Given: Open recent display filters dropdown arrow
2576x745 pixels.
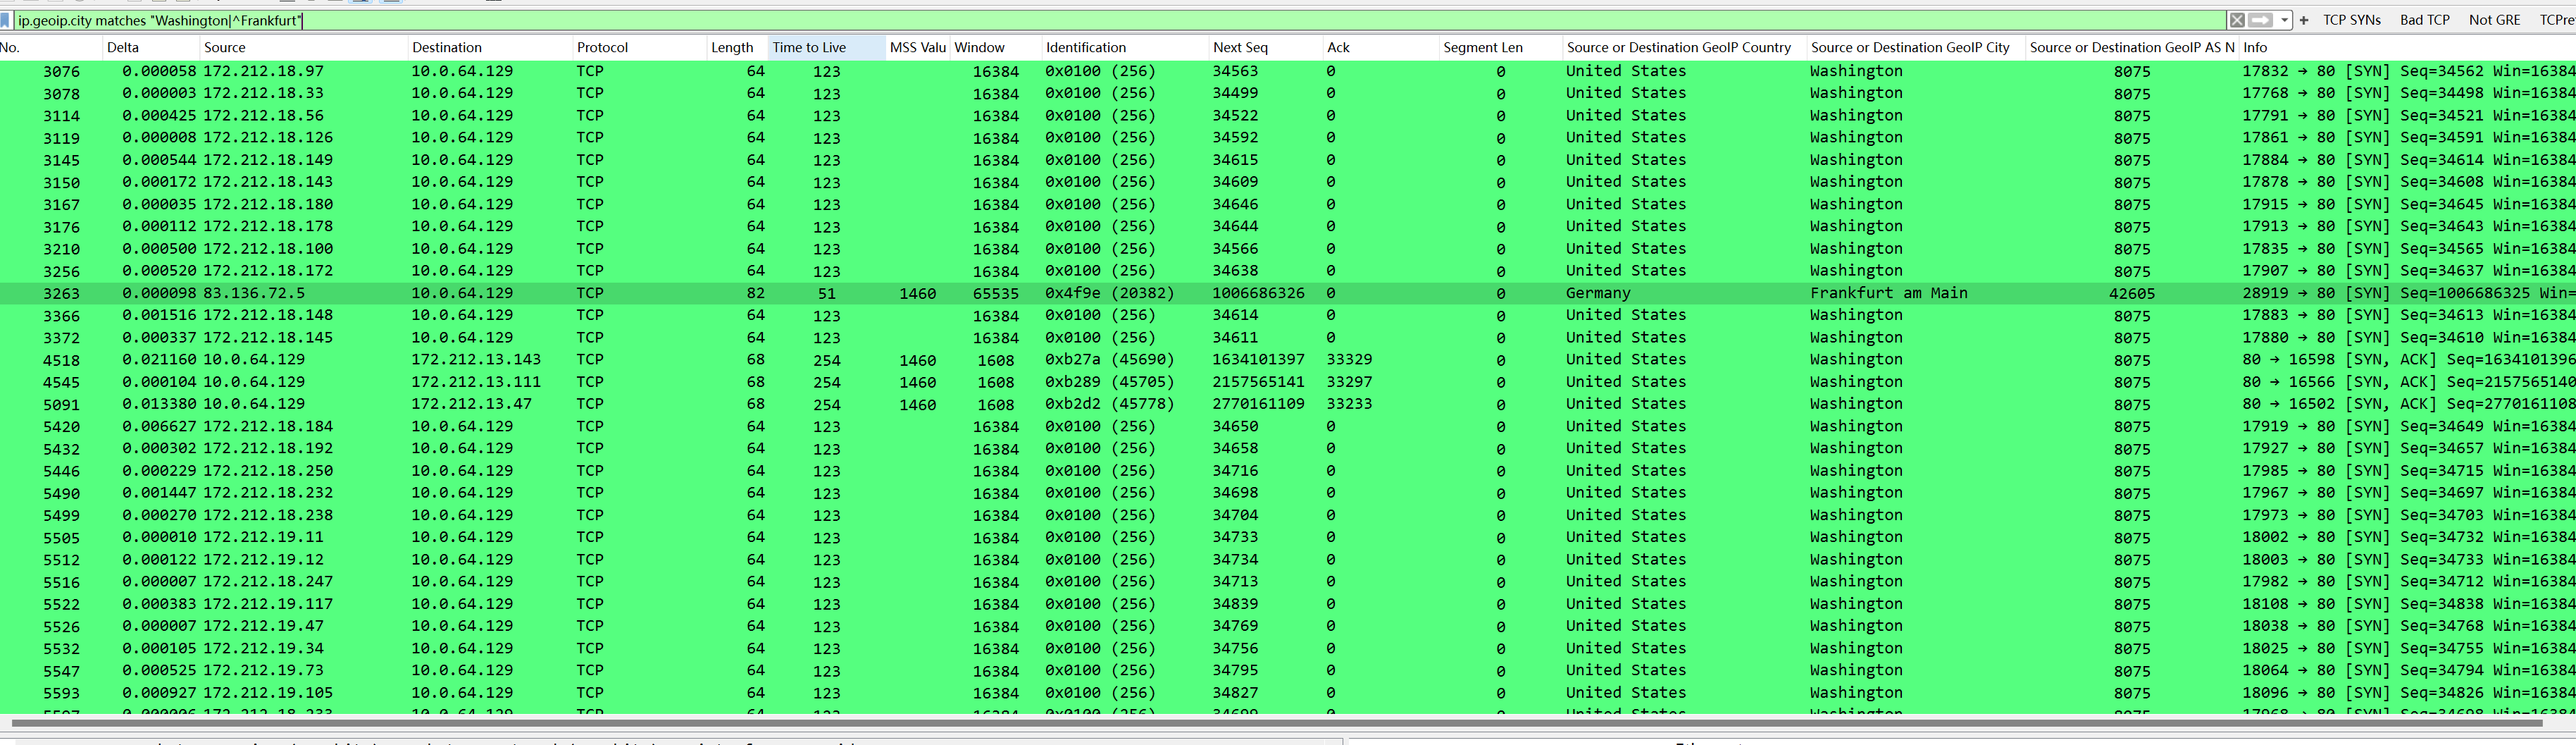Looking at the screenshot, I should point(2285,20).
